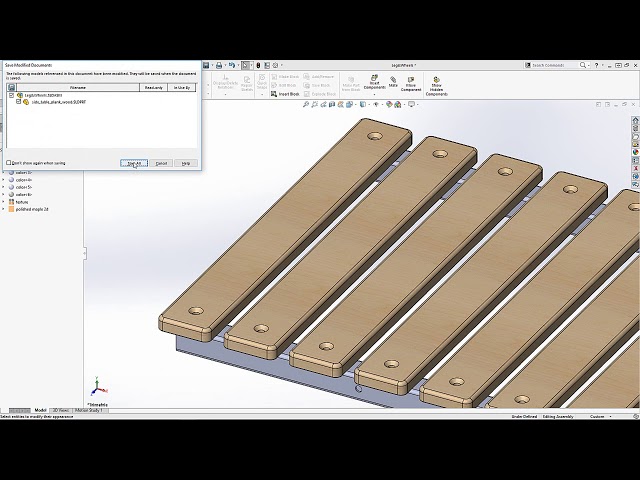Expand the color<5> tree item
This screenshot has height=480, width=640.
(x=4, y=187)
